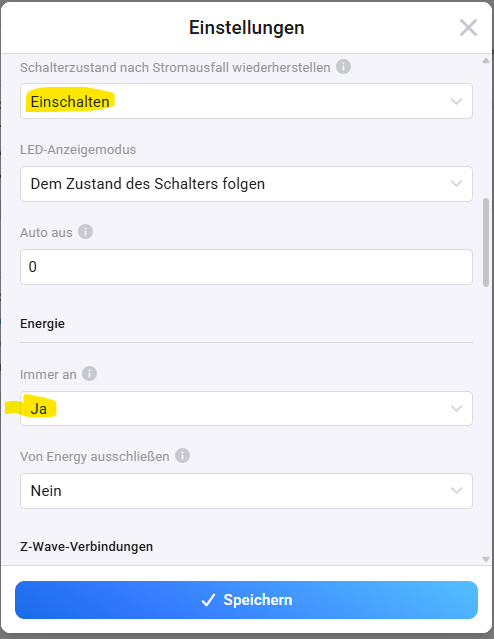Viewport: 494px width, 639px height.
Task: Click chevron arrow of Einschalten field
Action: coord(457,101)
